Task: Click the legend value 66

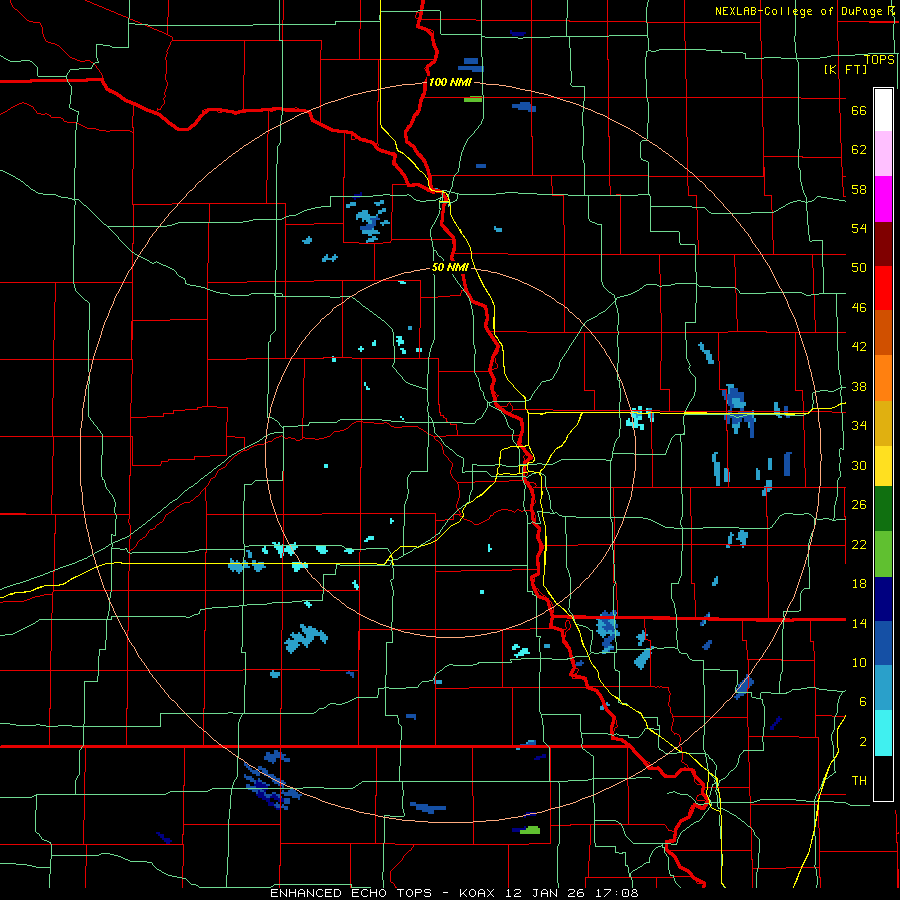Action: [x=859, y=111]
